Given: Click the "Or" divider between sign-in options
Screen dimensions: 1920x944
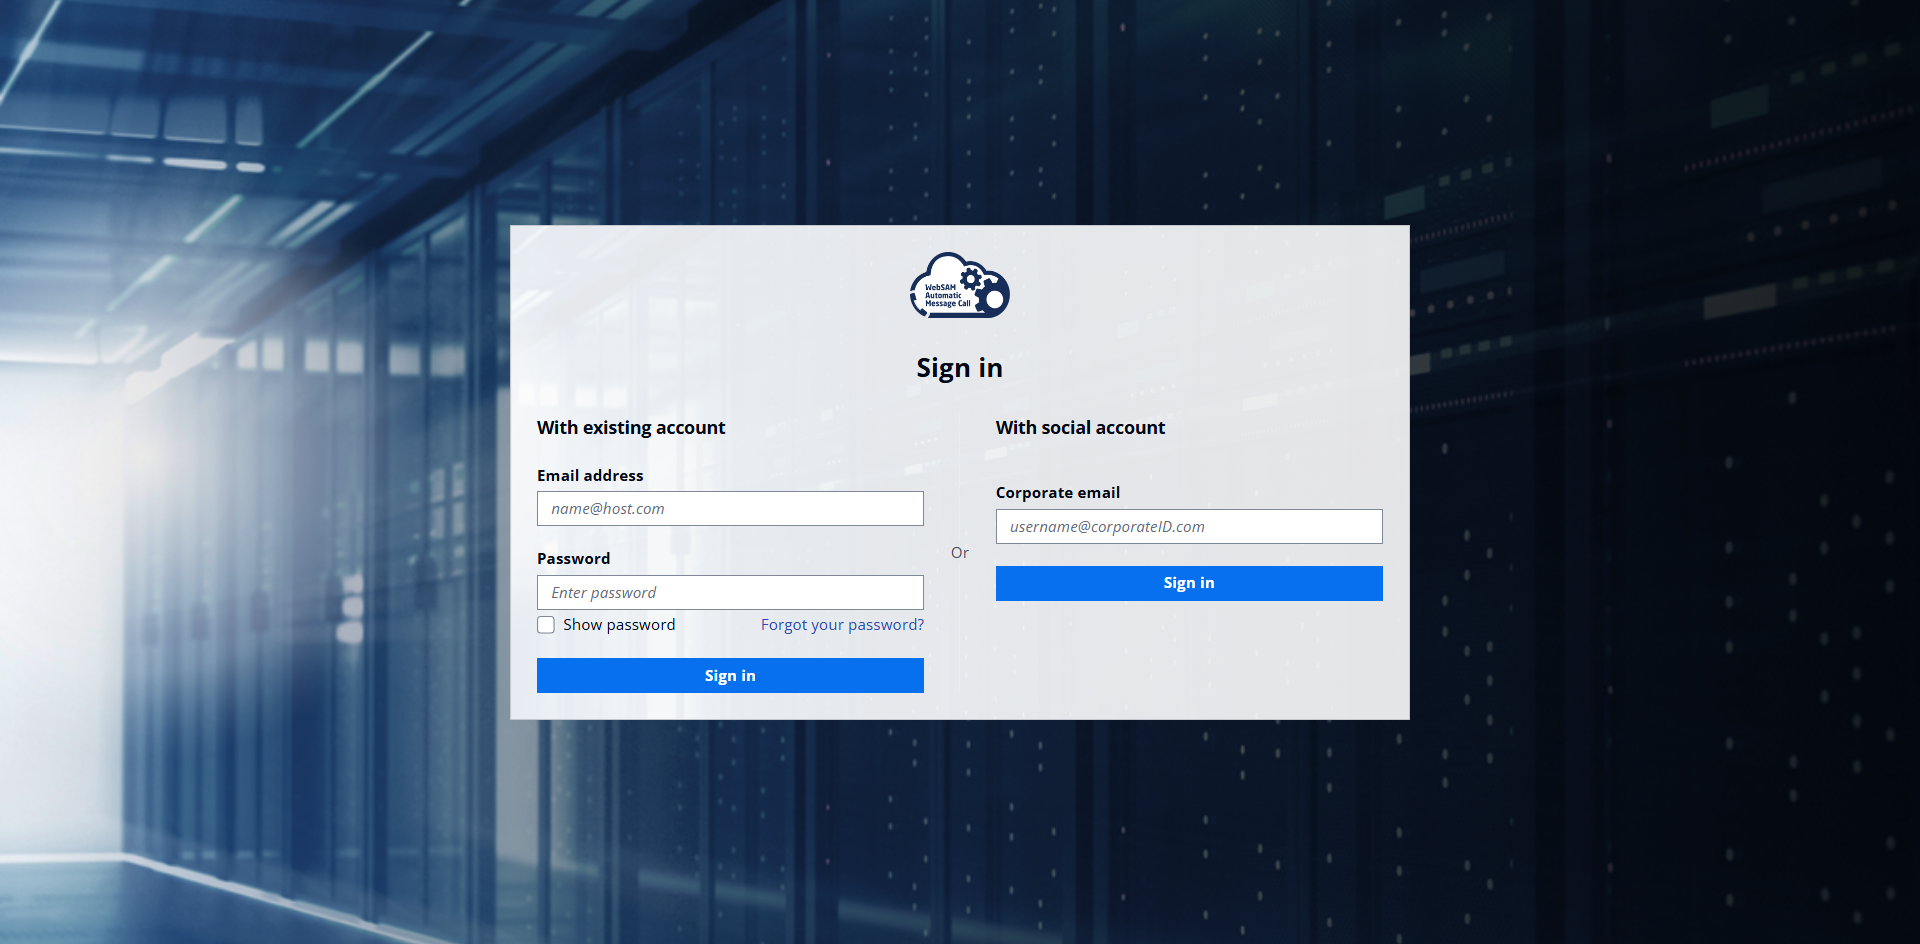Looking at the screenshot, I should 959,553.
